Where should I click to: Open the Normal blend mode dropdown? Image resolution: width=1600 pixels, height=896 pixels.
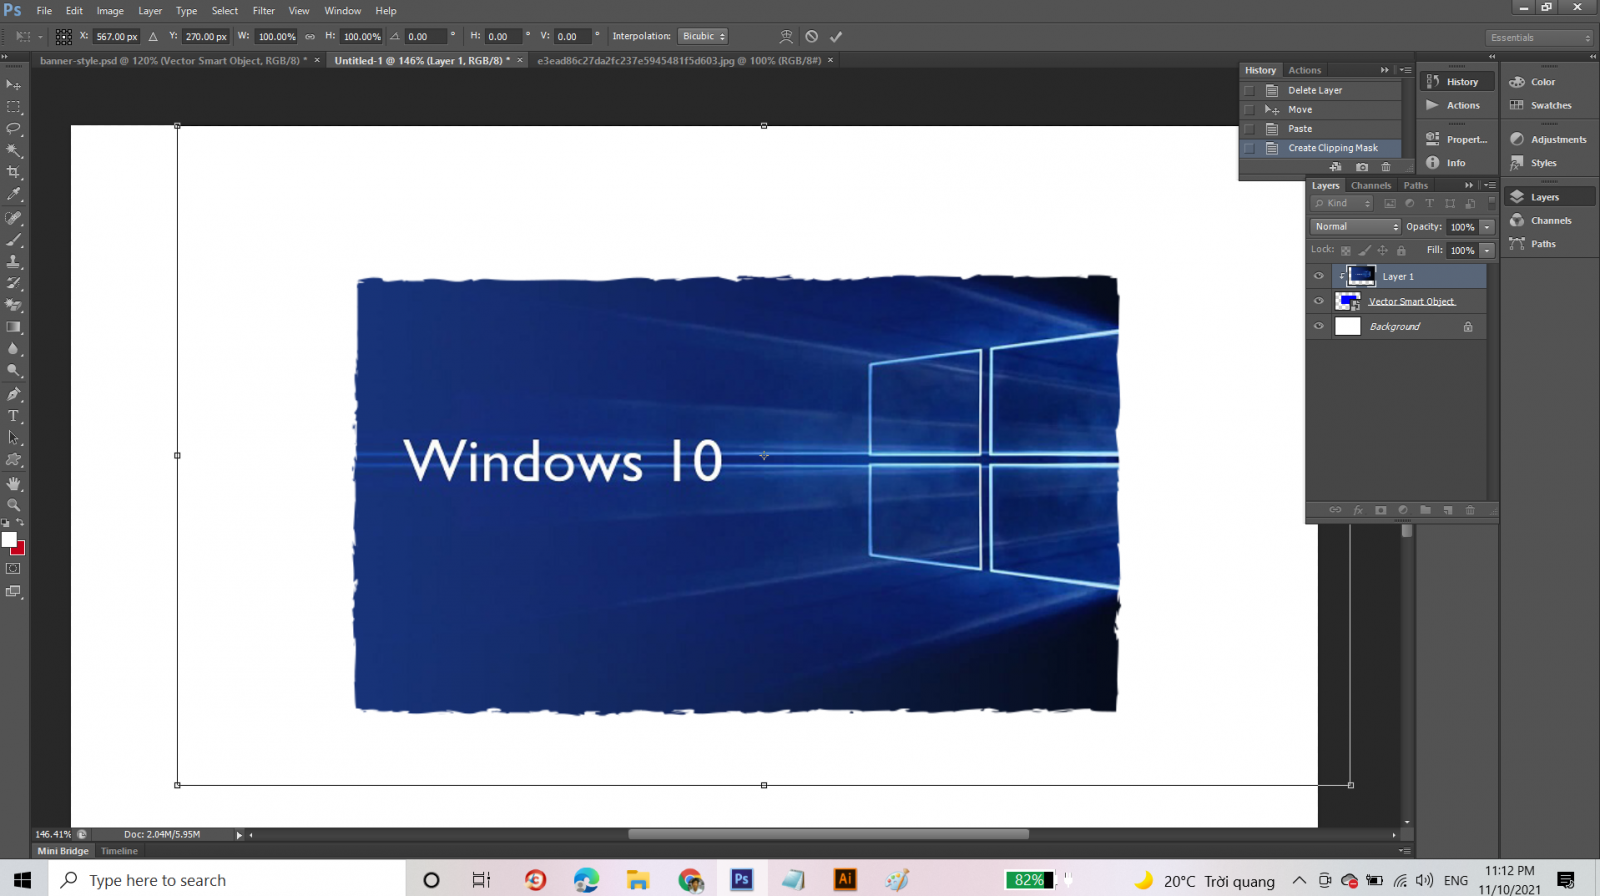(x=1356, y=227)
